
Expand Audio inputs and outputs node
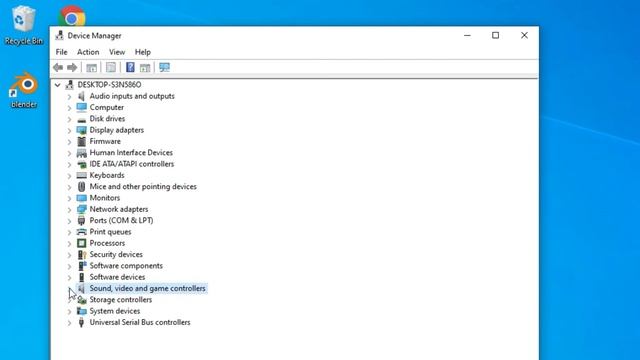[69, 96]
